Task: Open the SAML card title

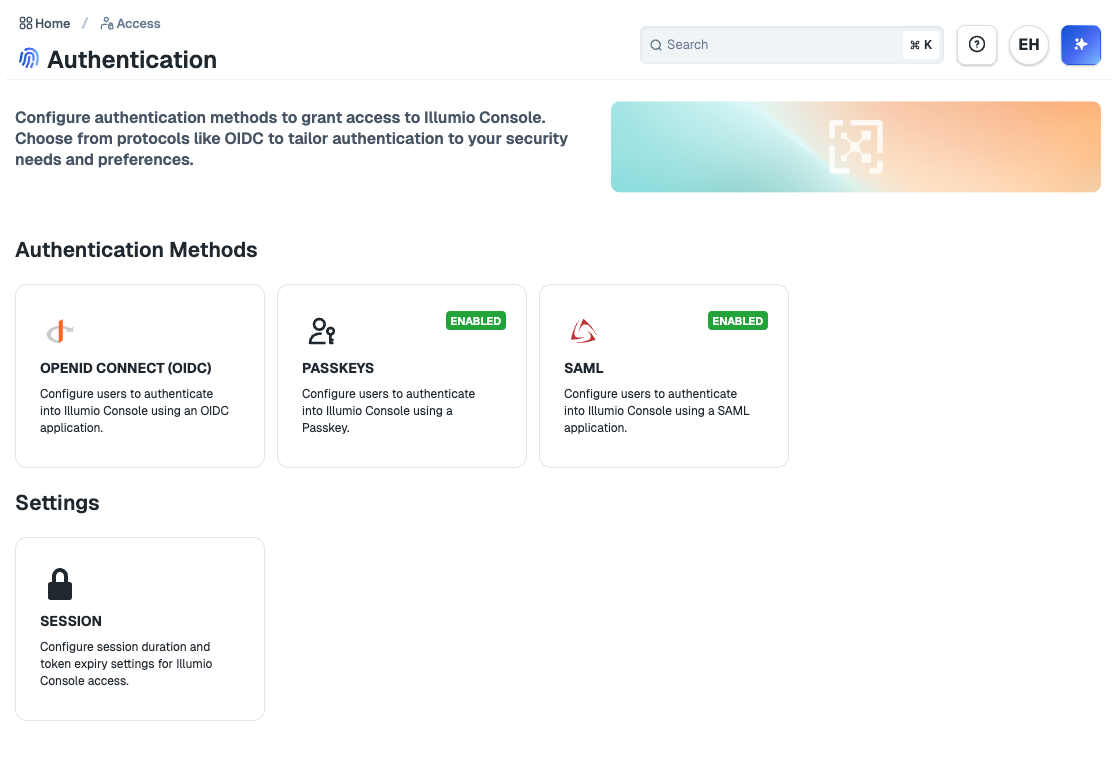Action: (x=584, y=368)
